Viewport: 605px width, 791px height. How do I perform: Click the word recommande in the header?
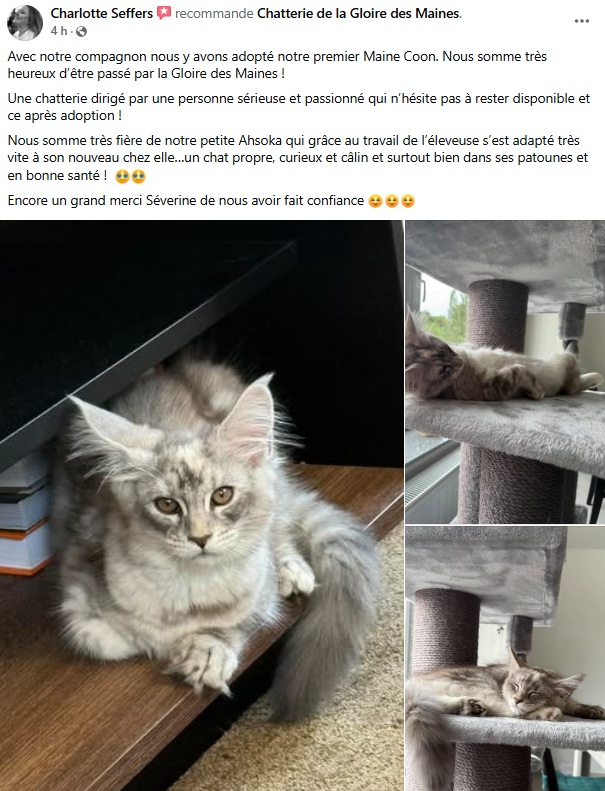point(214,14)
